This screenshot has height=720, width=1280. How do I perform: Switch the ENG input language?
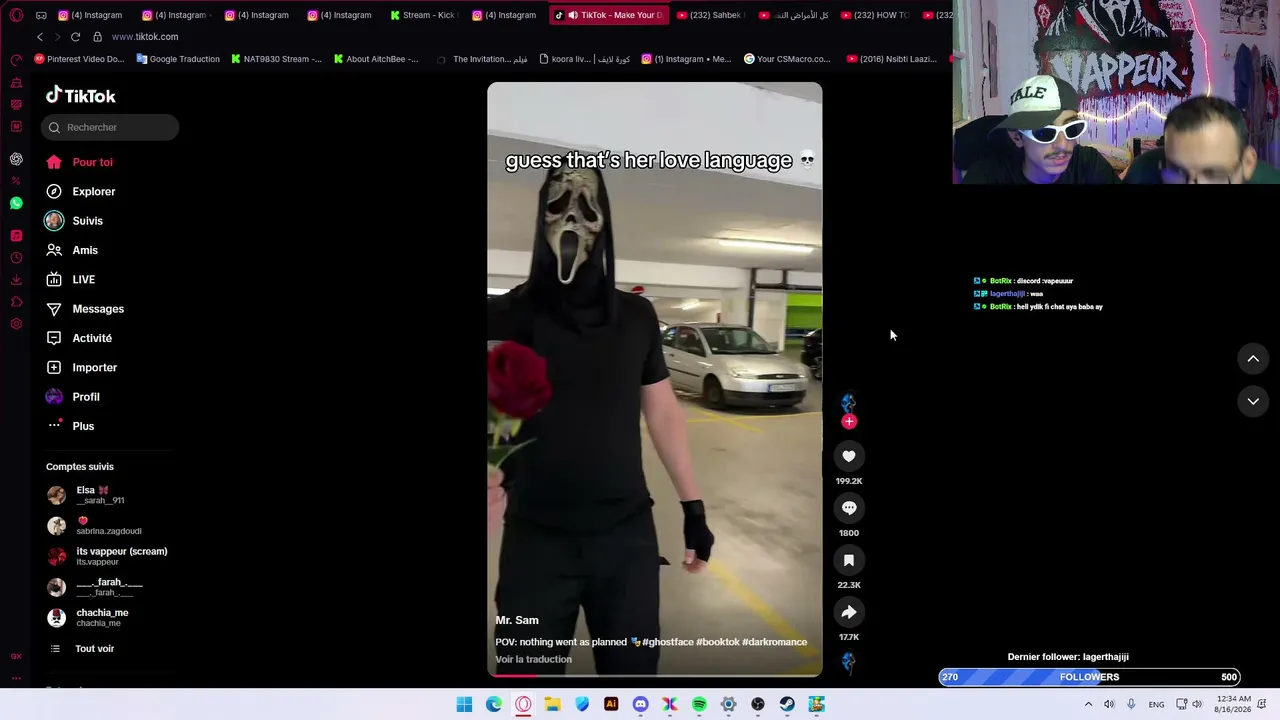(x=1156, y=705)
